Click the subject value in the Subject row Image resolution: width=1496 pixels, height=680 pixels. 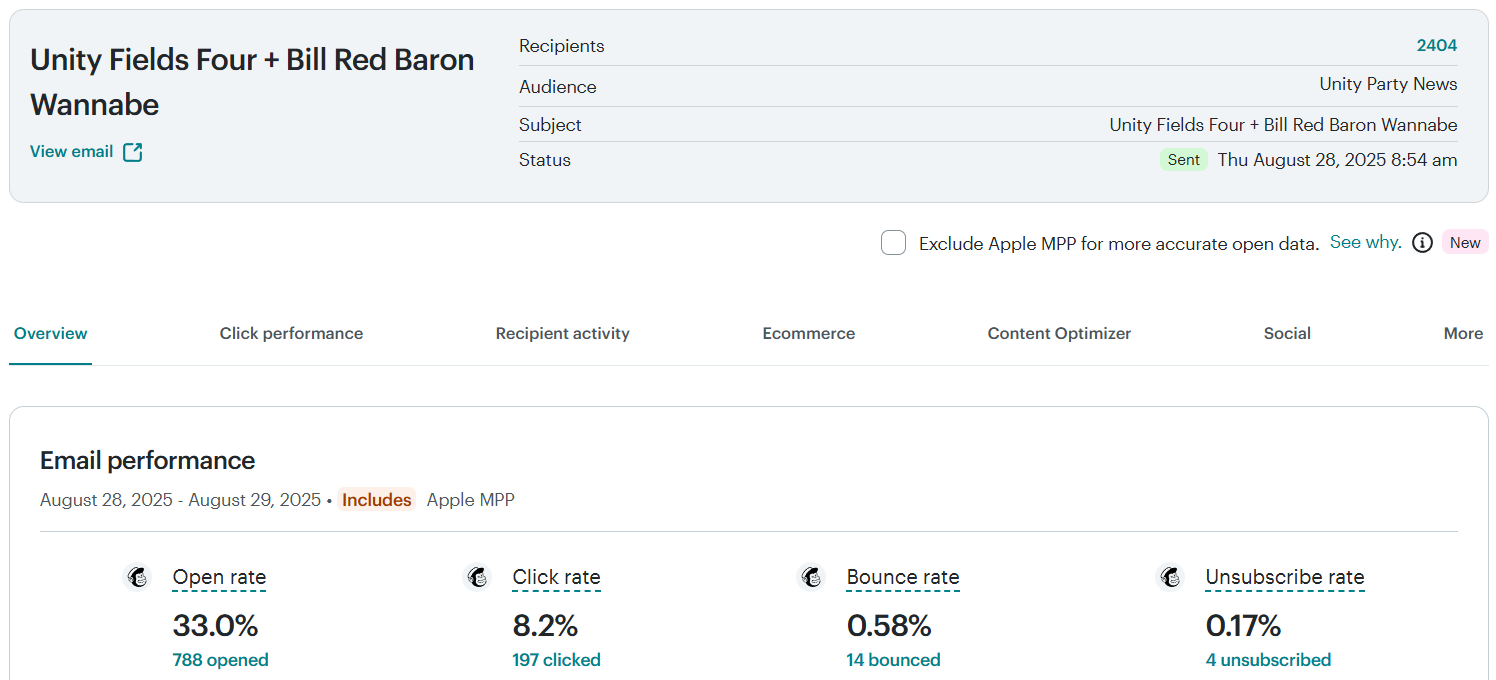(1283, 125)
